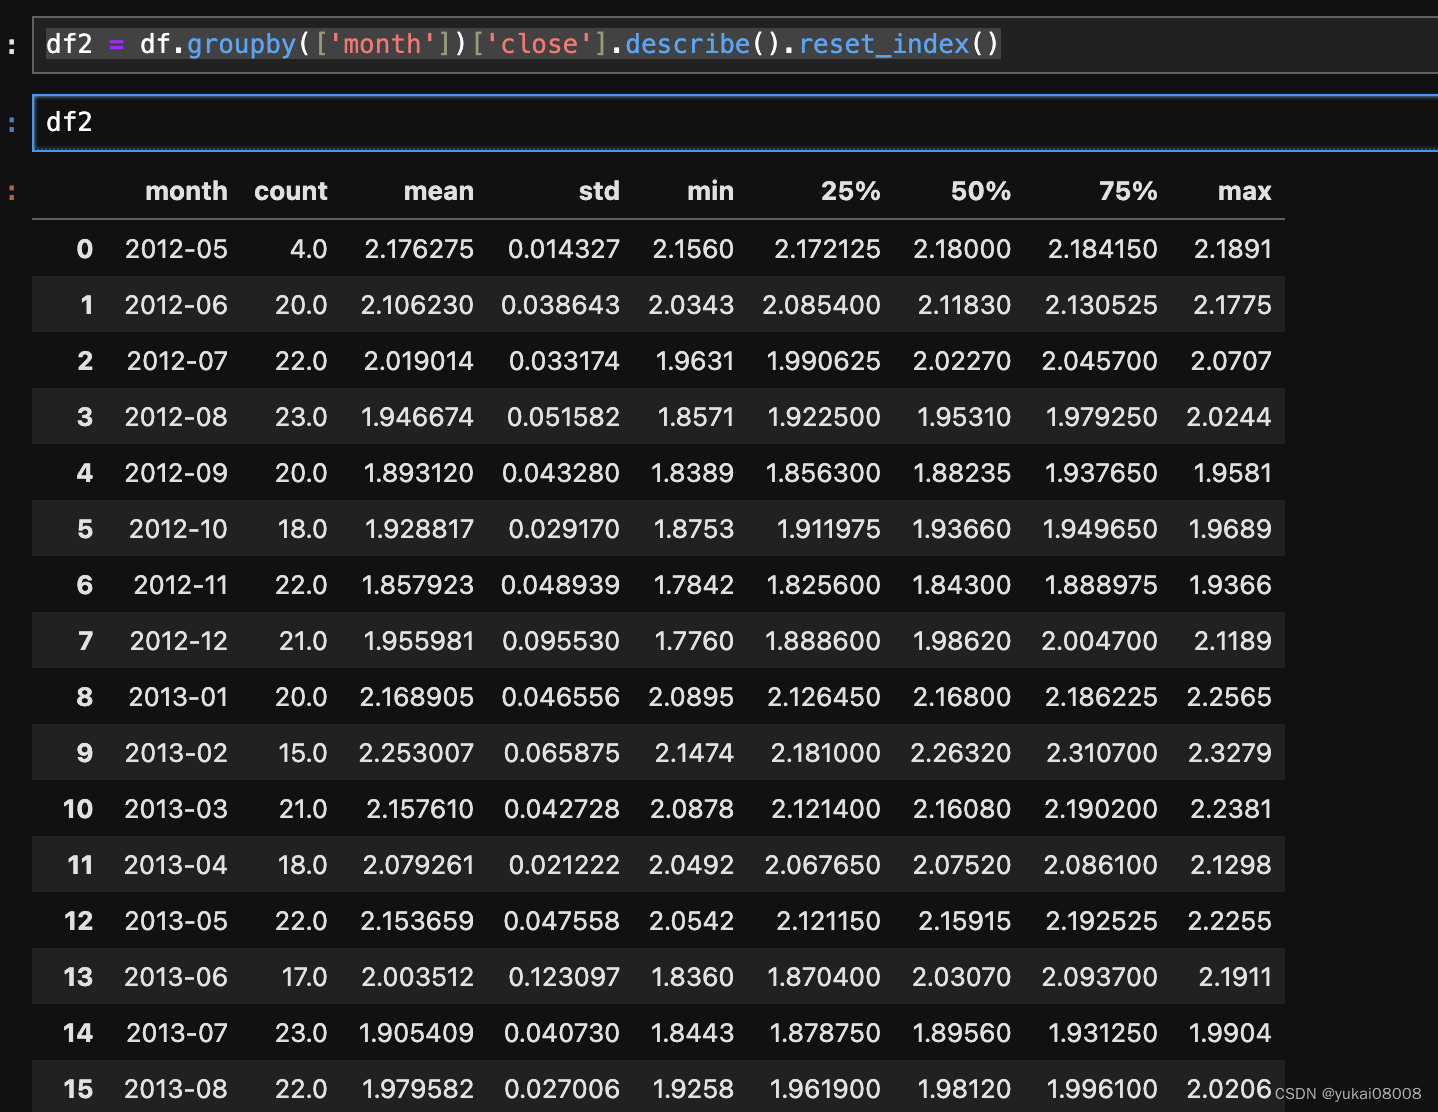Select month cell '2012-05'
1438x1112 pixels.
point(176,249)
